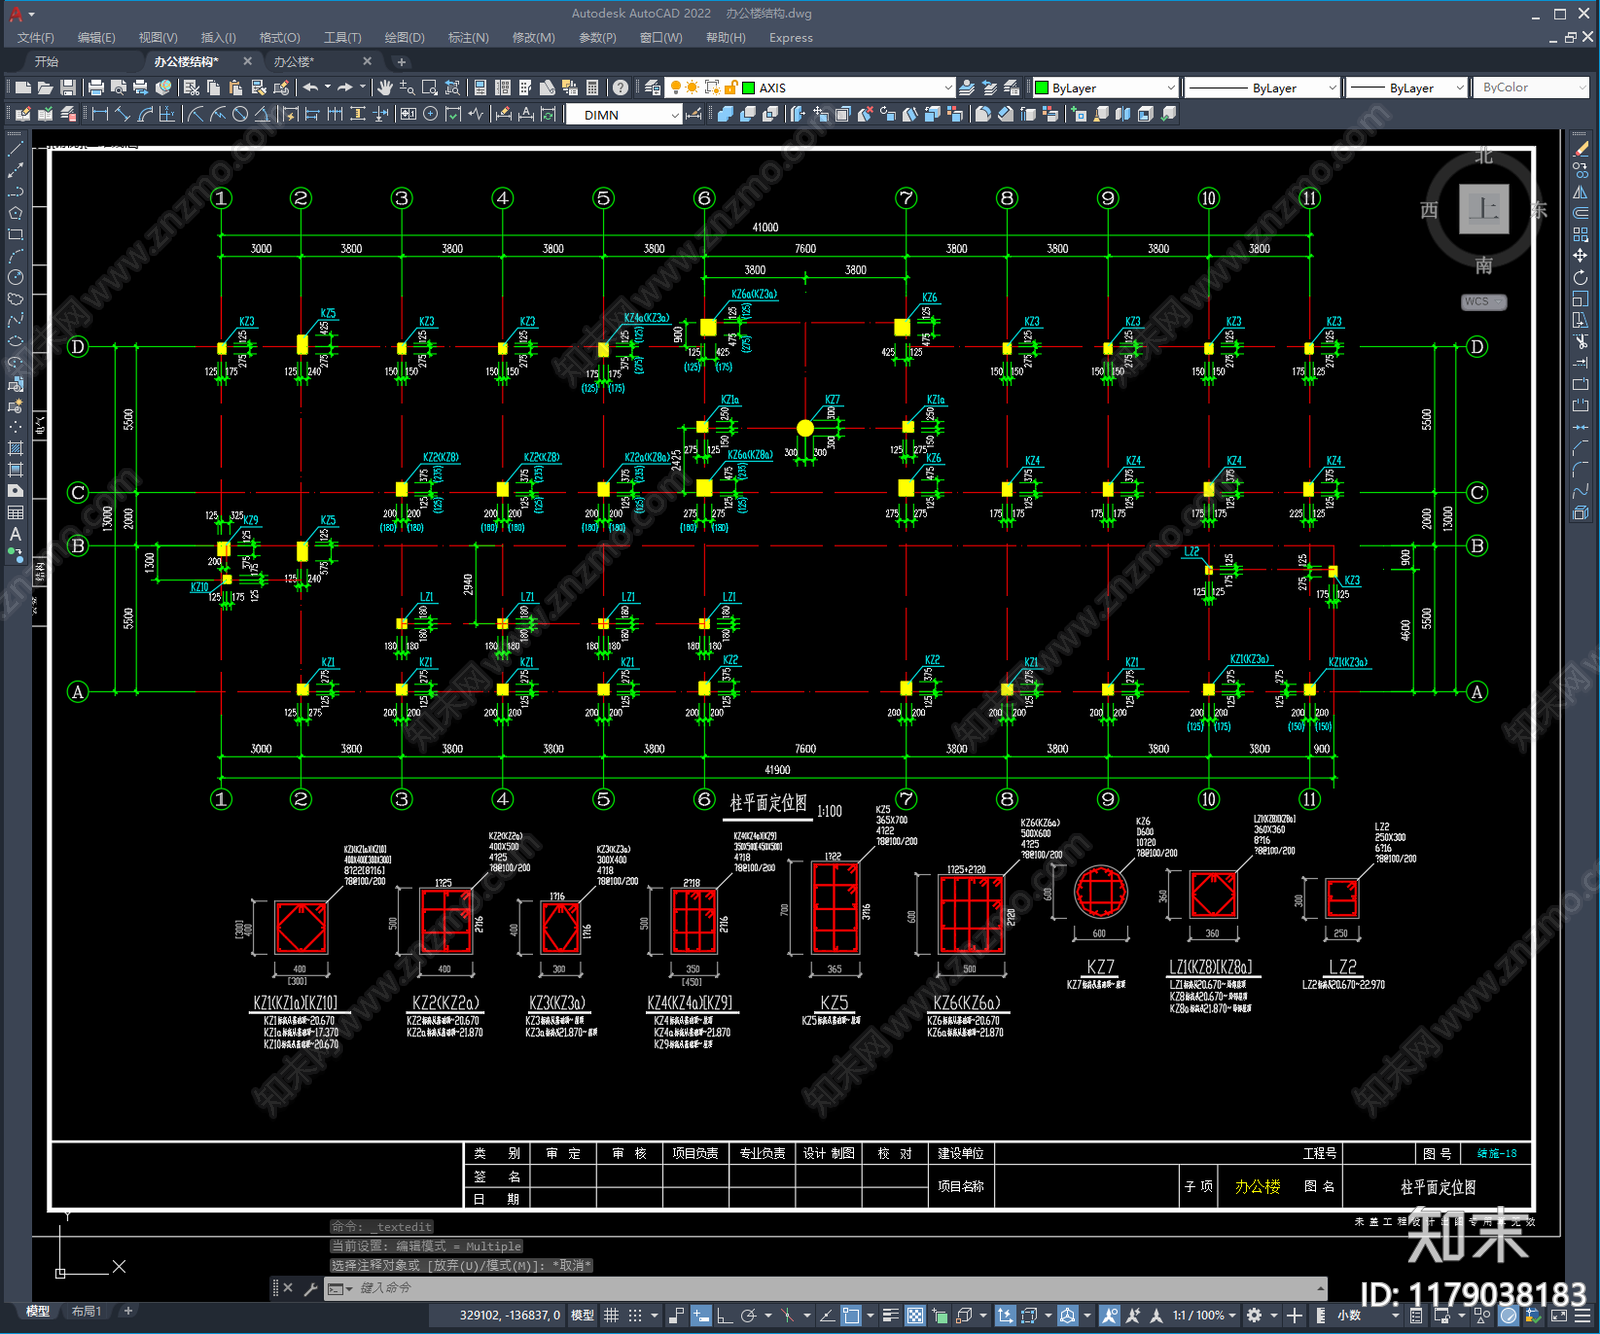The image size is (1600, 1334).
Task: Toggle grid display in status bar
Action: click(611, 1316)
